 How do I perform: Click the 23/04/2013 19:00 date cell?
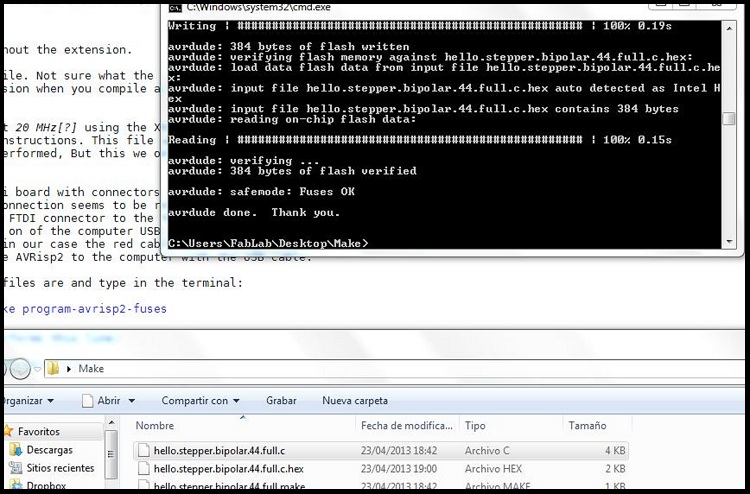point(399,469)
